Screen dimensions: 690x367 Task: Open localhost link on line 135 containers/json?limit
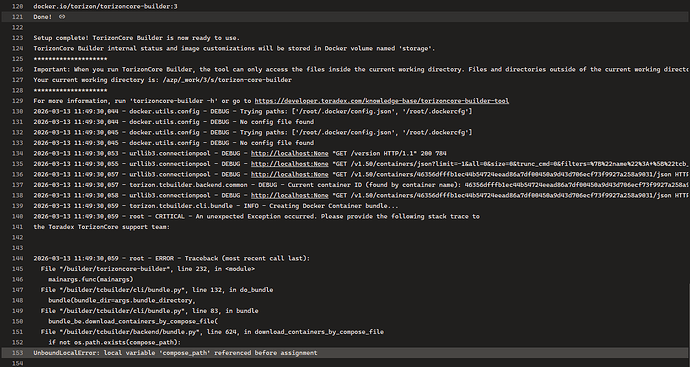coord(290,164)
